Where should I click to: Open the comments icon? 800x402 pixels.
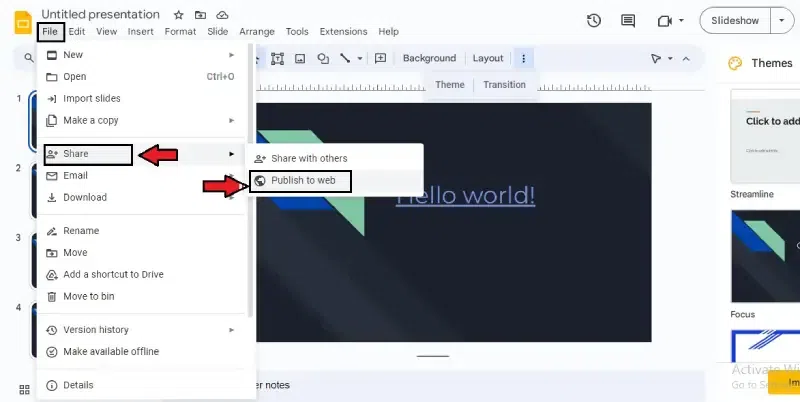point(628,21)
